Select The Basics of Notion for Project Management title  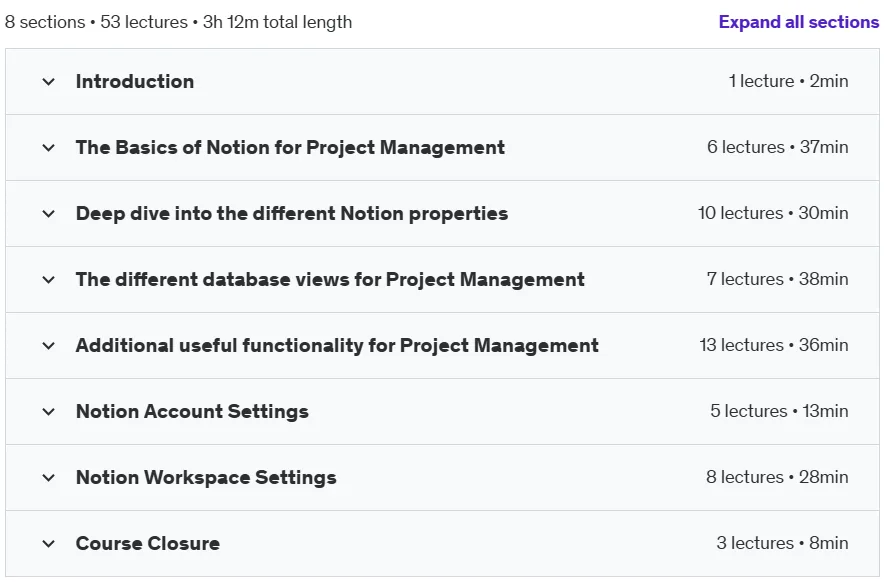click(x=290, y=147)
